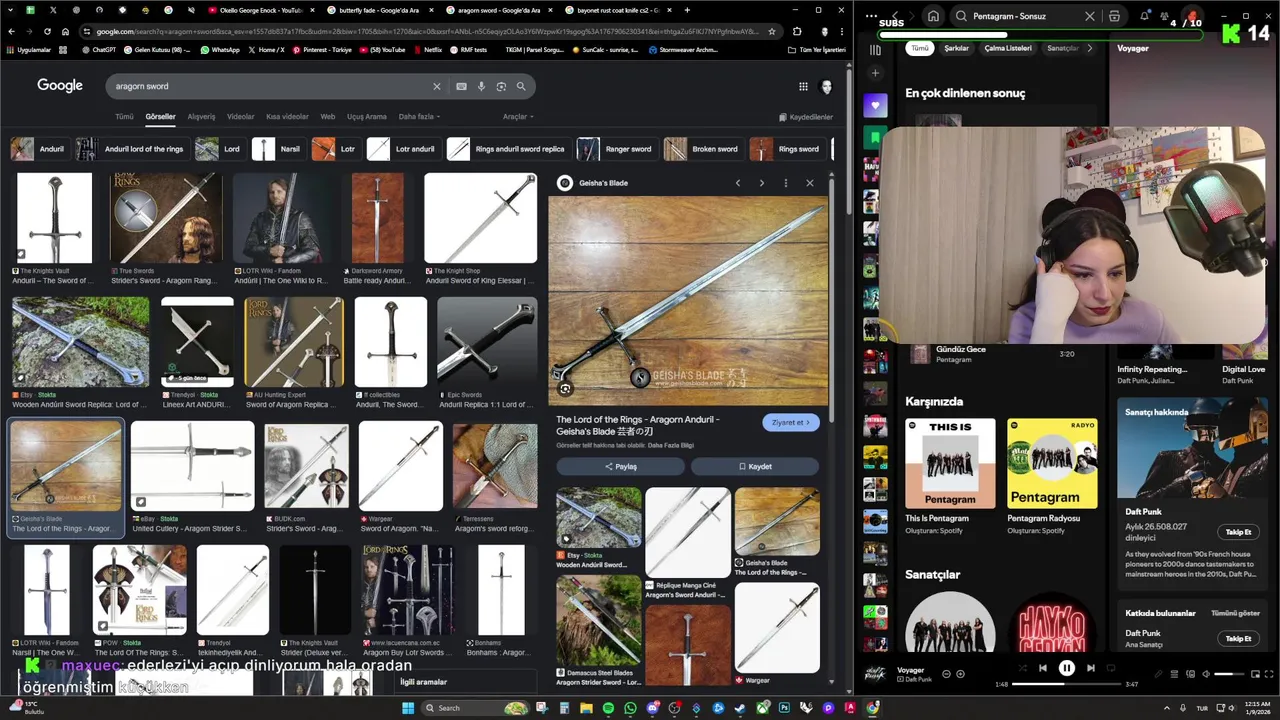Toggle repeat in Spotify player
Viewport: 1280px width, 720px height.
click(1112, 668)
